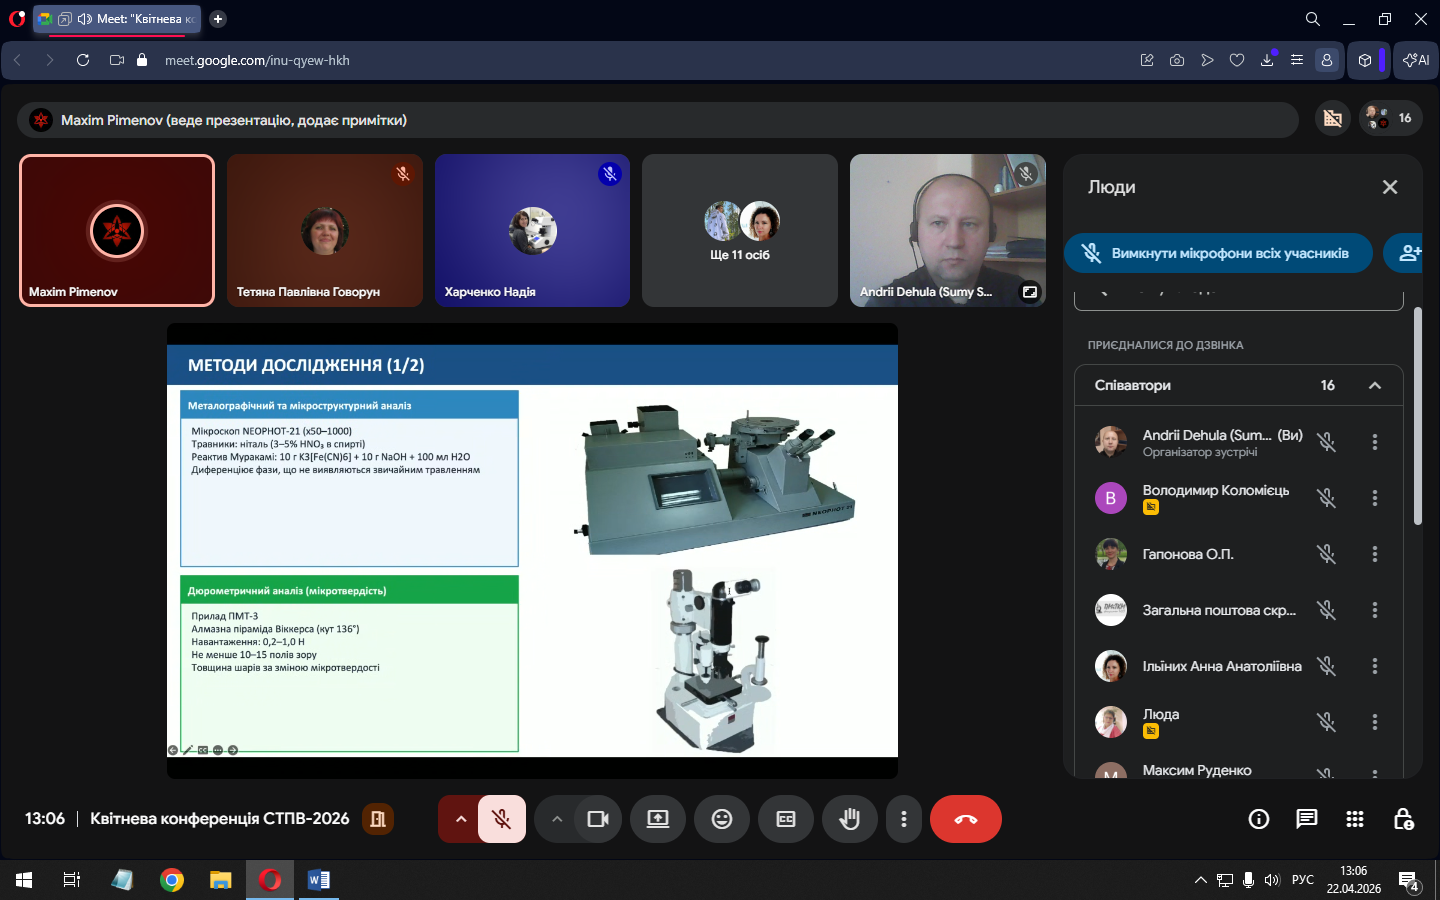The image size is (1440, 900).
Task: Click the raise hand icon
Action: coord(849,819)
